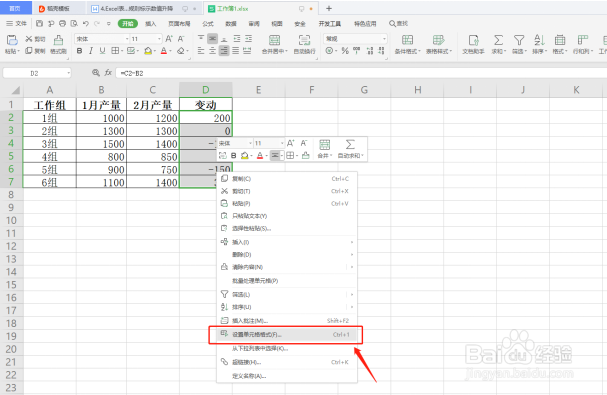The width and height of the screenshot is (607, 395).
Task: Choose Copy (复制) from the context menu
Action: (x=287, y=179)
